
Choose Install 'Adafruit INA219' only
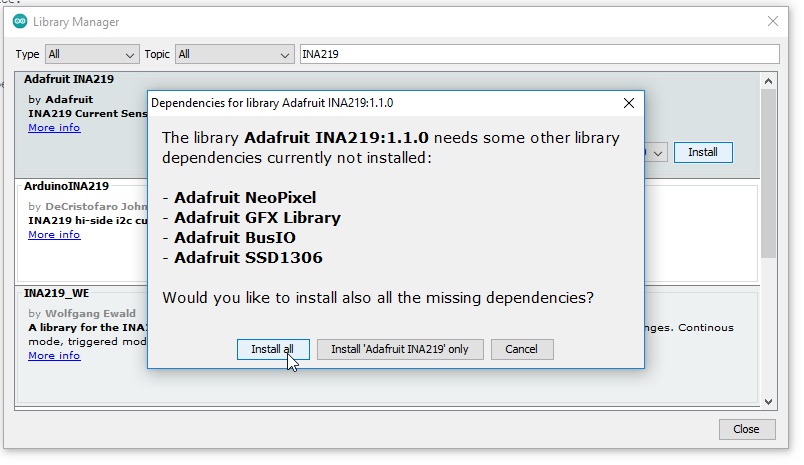coord(400,349)
